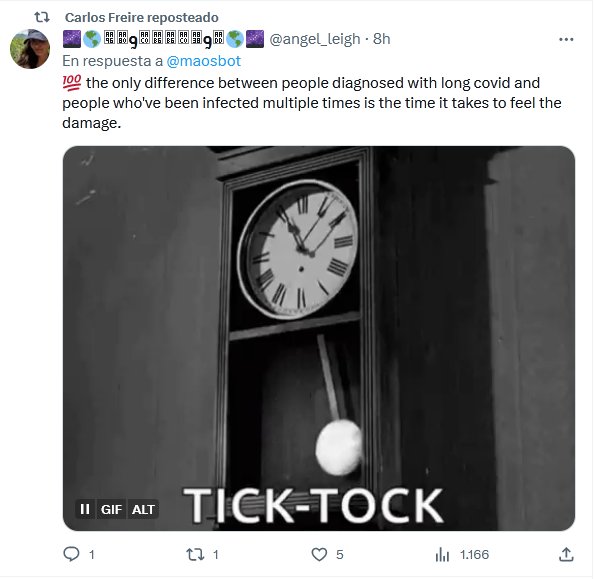Click the 1.166 views count
This screenshot has width=595, height=579.
(474, 555)
